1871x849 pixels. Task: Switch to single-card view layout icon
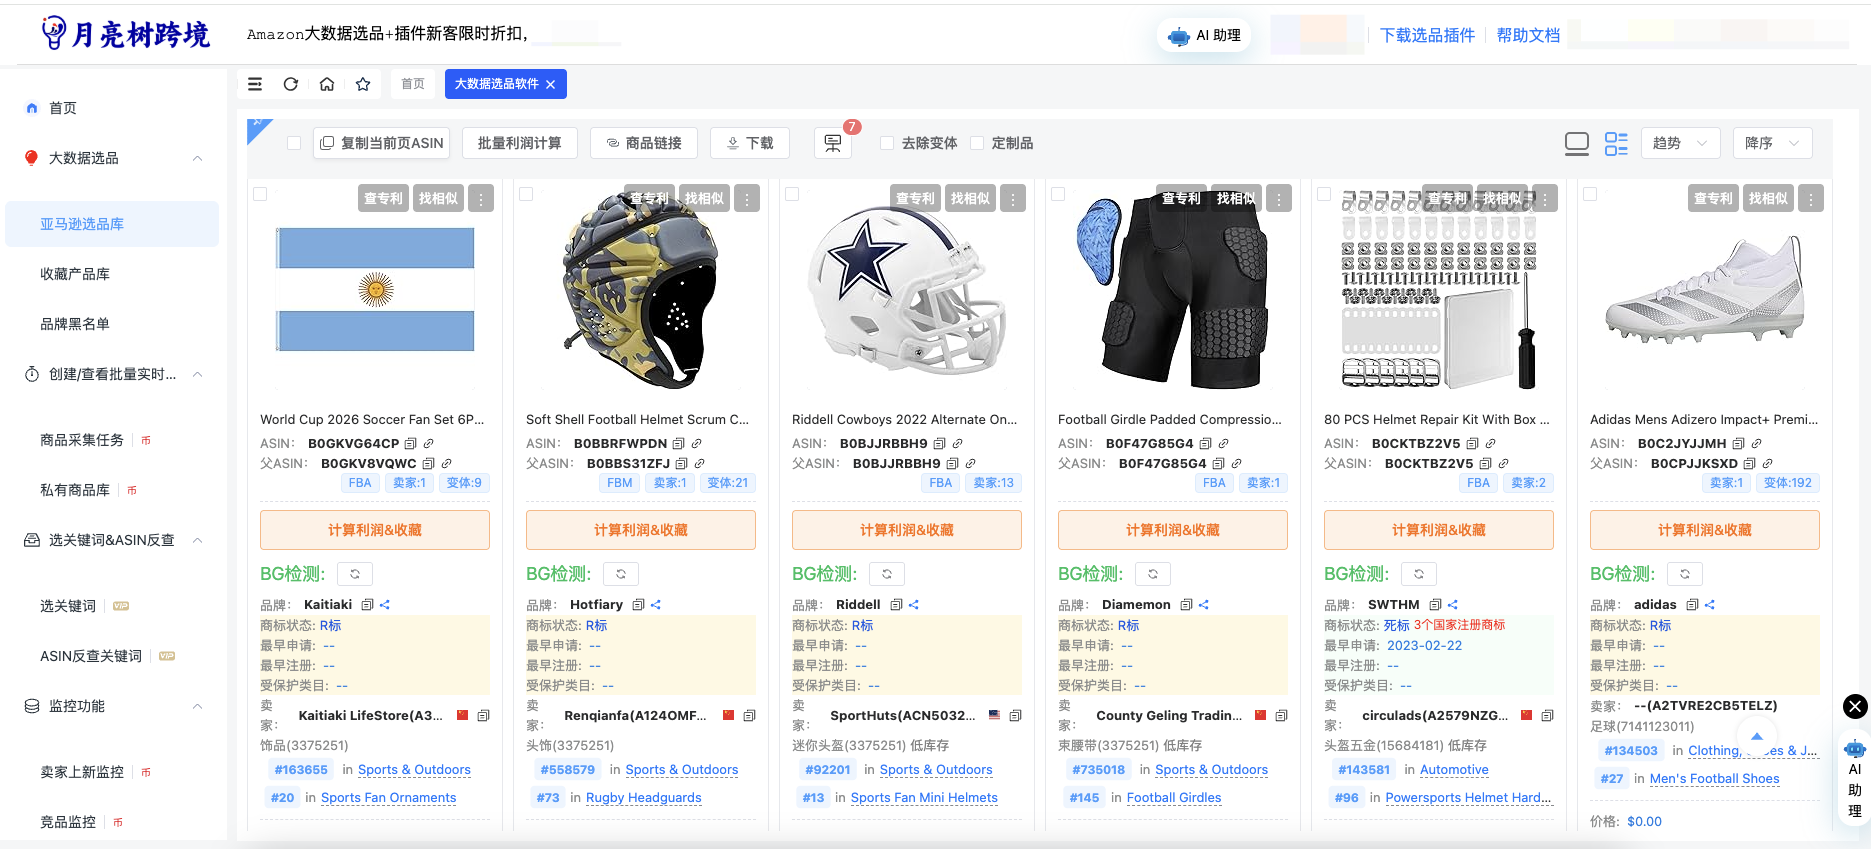tap(1577, 143)
